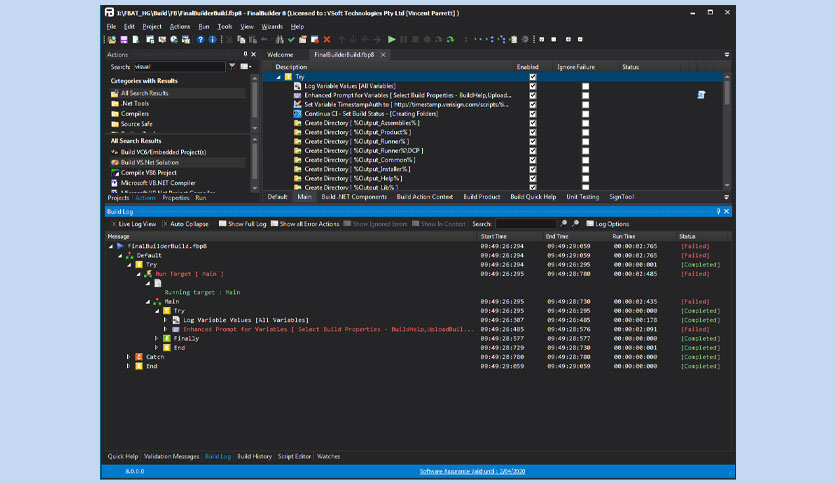Screen dimensions: 836x484
Task: Toggle the Auto Collapse option
Action: [x=186, y=224]
